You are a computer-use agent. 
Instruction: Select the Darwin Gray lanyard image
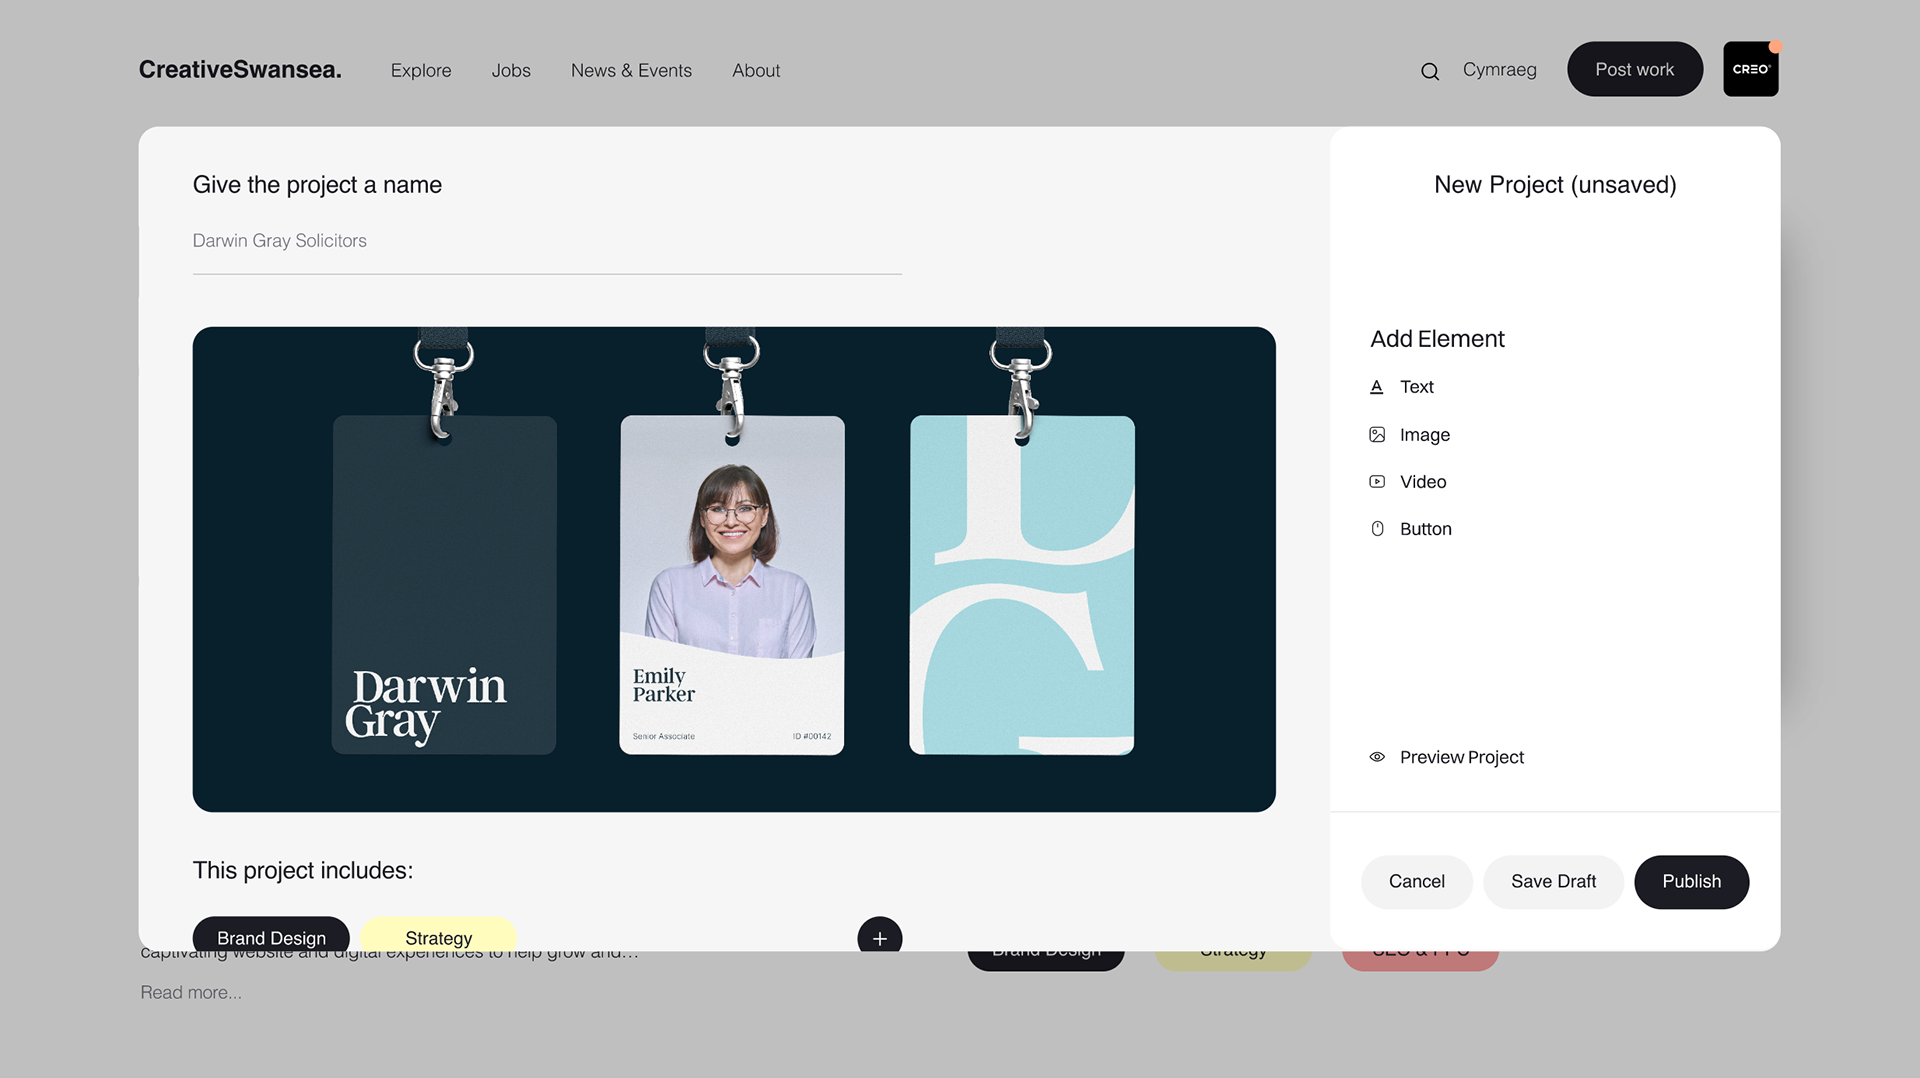(734, 569)
